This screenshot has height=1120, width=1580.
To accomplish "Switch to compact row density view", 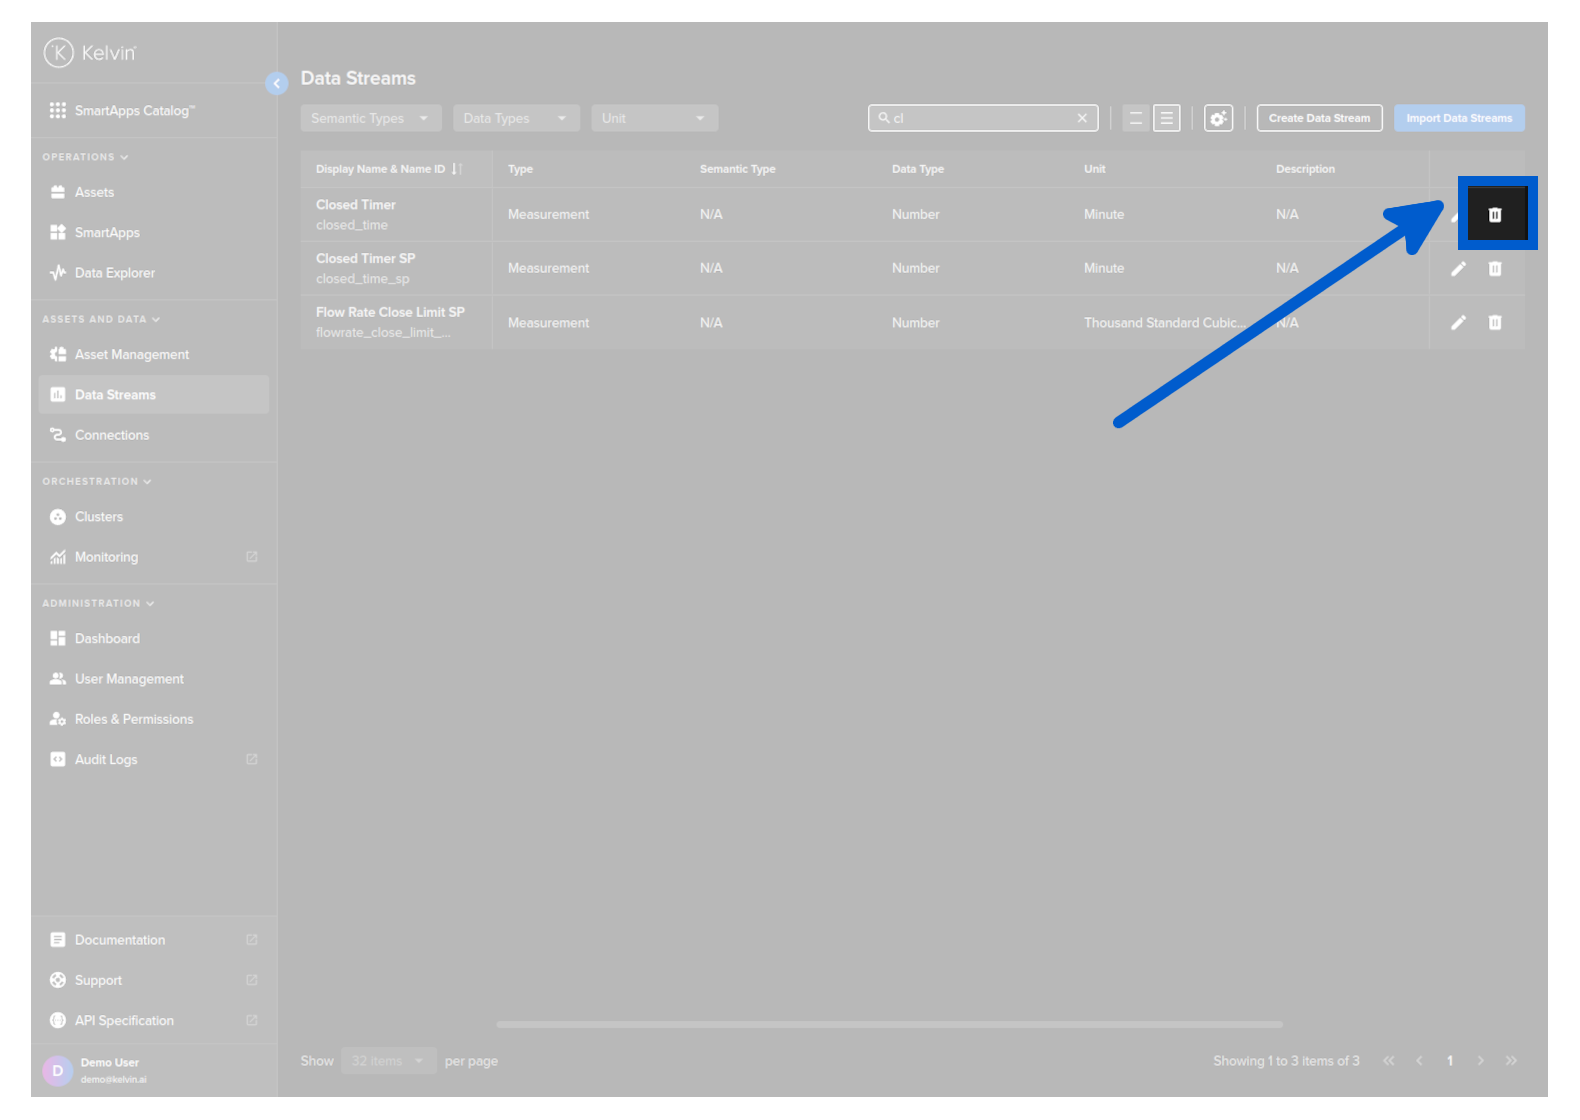I will coord(1135,118).
